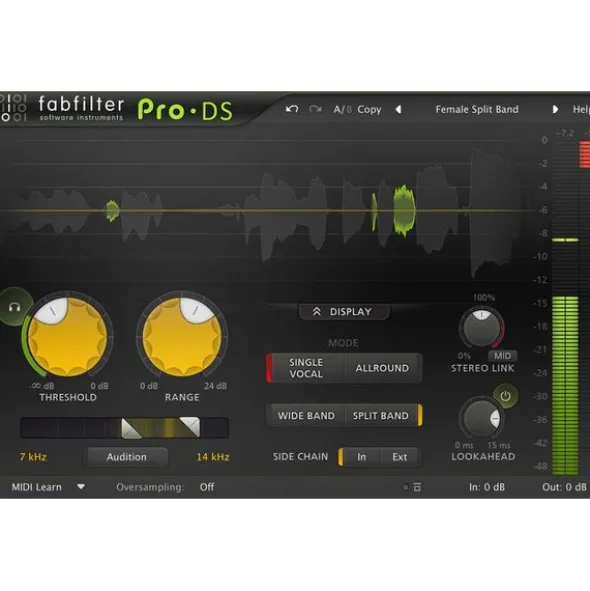Select Single Vocal mode
This screenshot has width=590, height=591.
(x=306, y=368)
